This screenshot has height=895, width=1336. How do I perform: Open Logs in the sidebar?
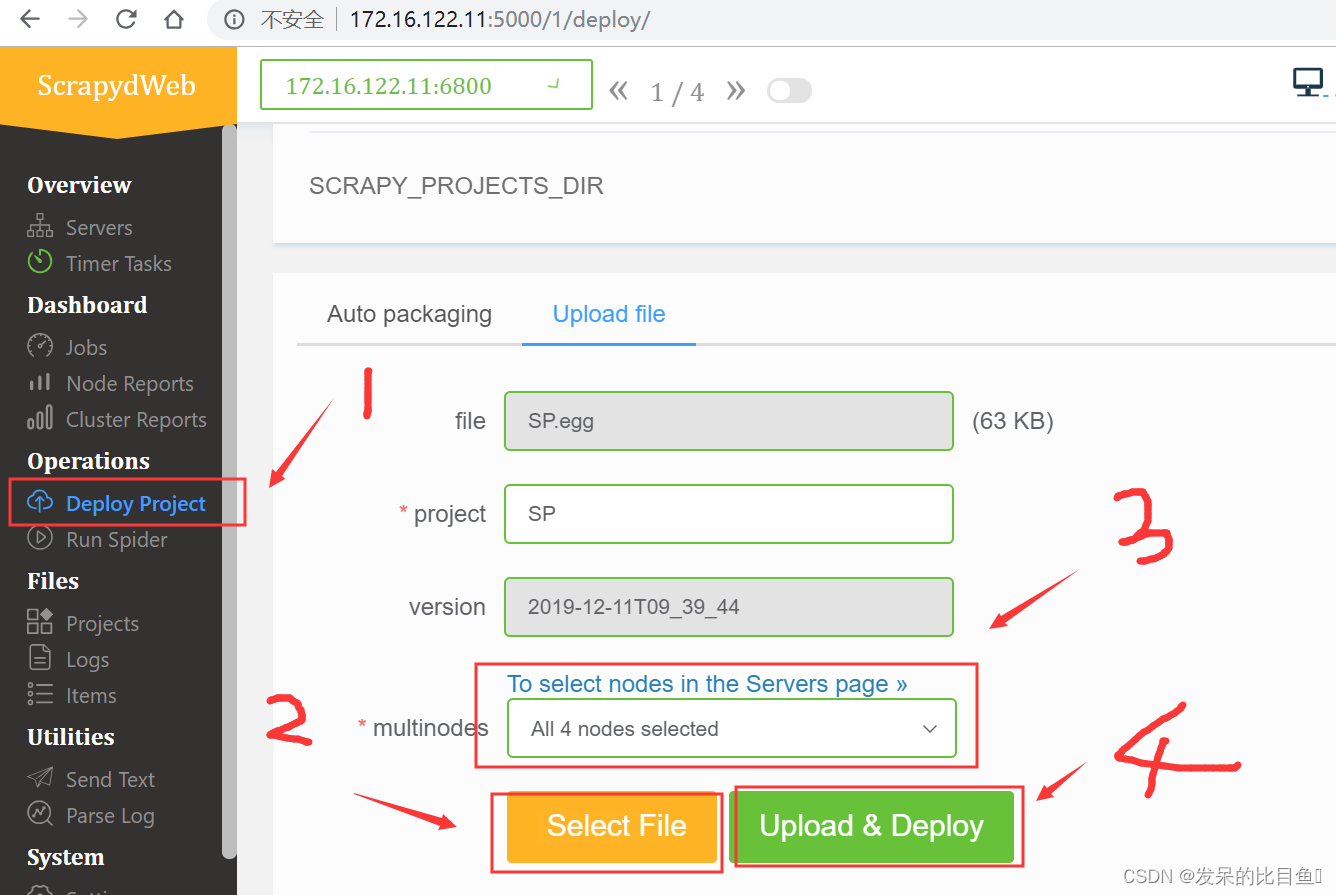88,660
